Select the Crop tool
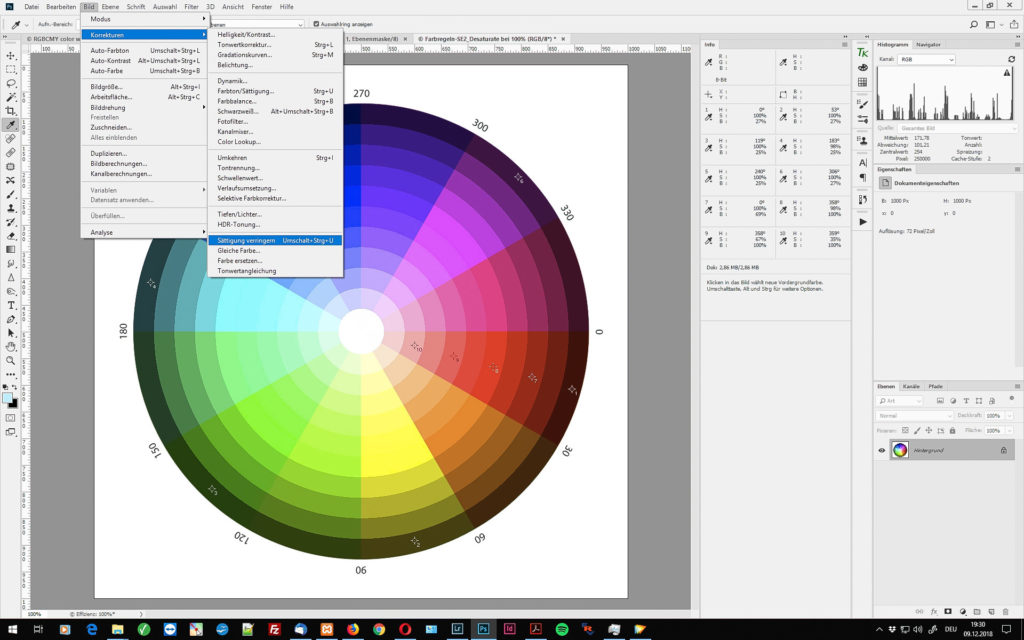Viewport: 1024px width, 640px height. click(11, 111)
